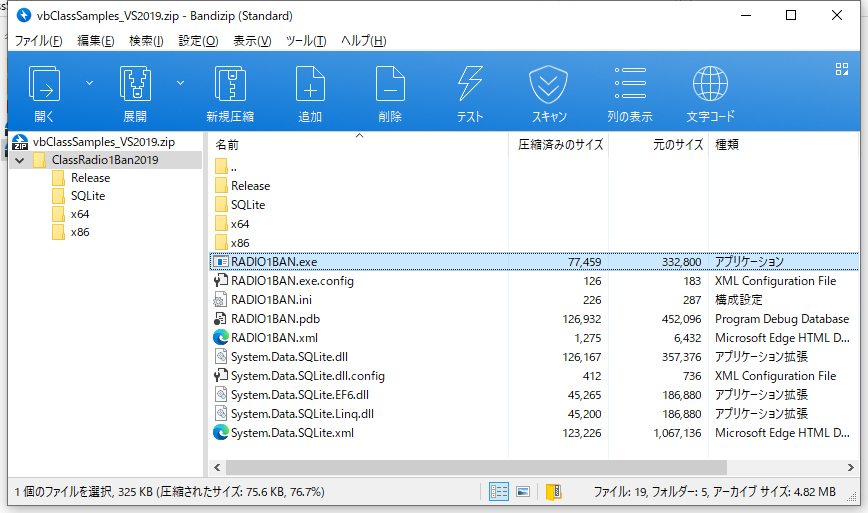Select the parent '..' folder entry
This screenshot has width=868, height=513.
coord(234,167)
